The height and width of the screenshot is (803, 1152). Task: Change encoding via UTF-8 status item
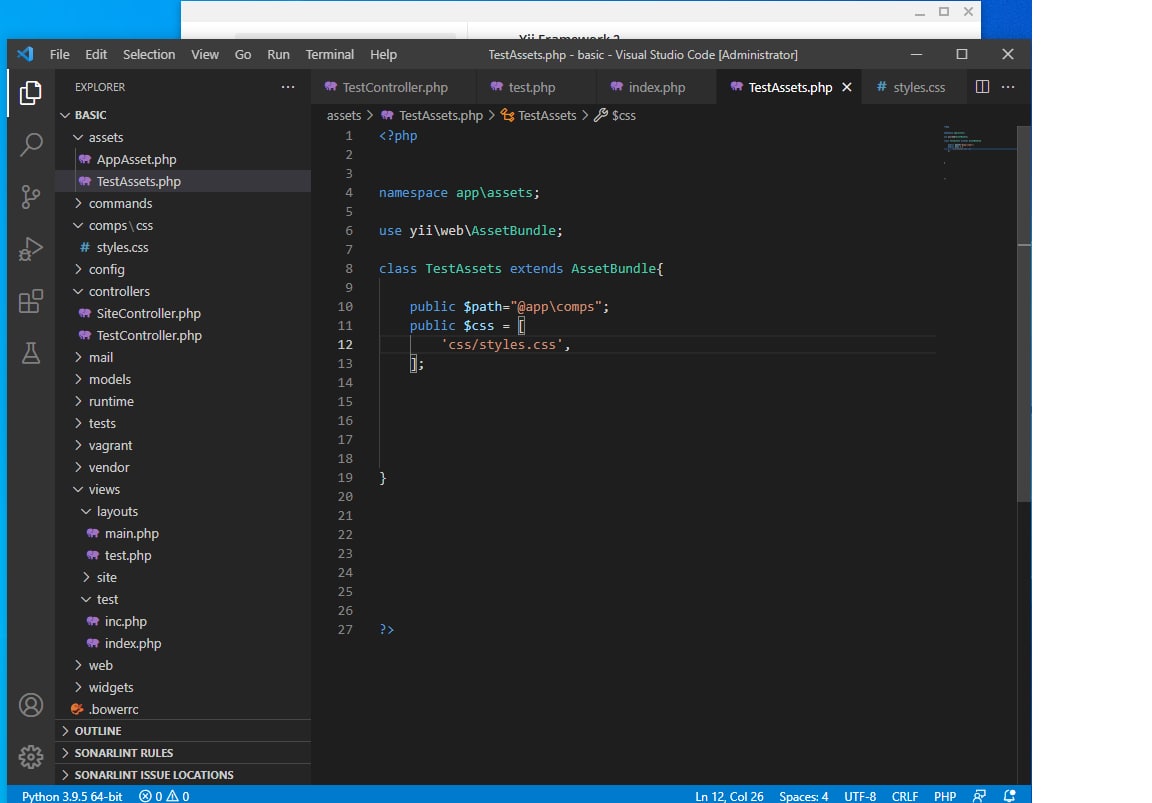click(x=860, y=796)
